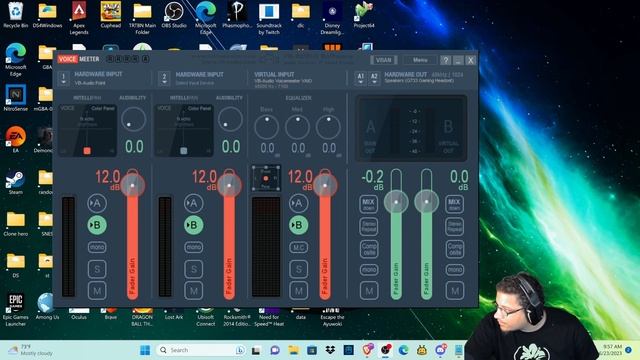Select the Epic Games Launcher desktop icon
The width and height of the screenshot is (640, 360).
pyautogui.click(x=16, y=310)
